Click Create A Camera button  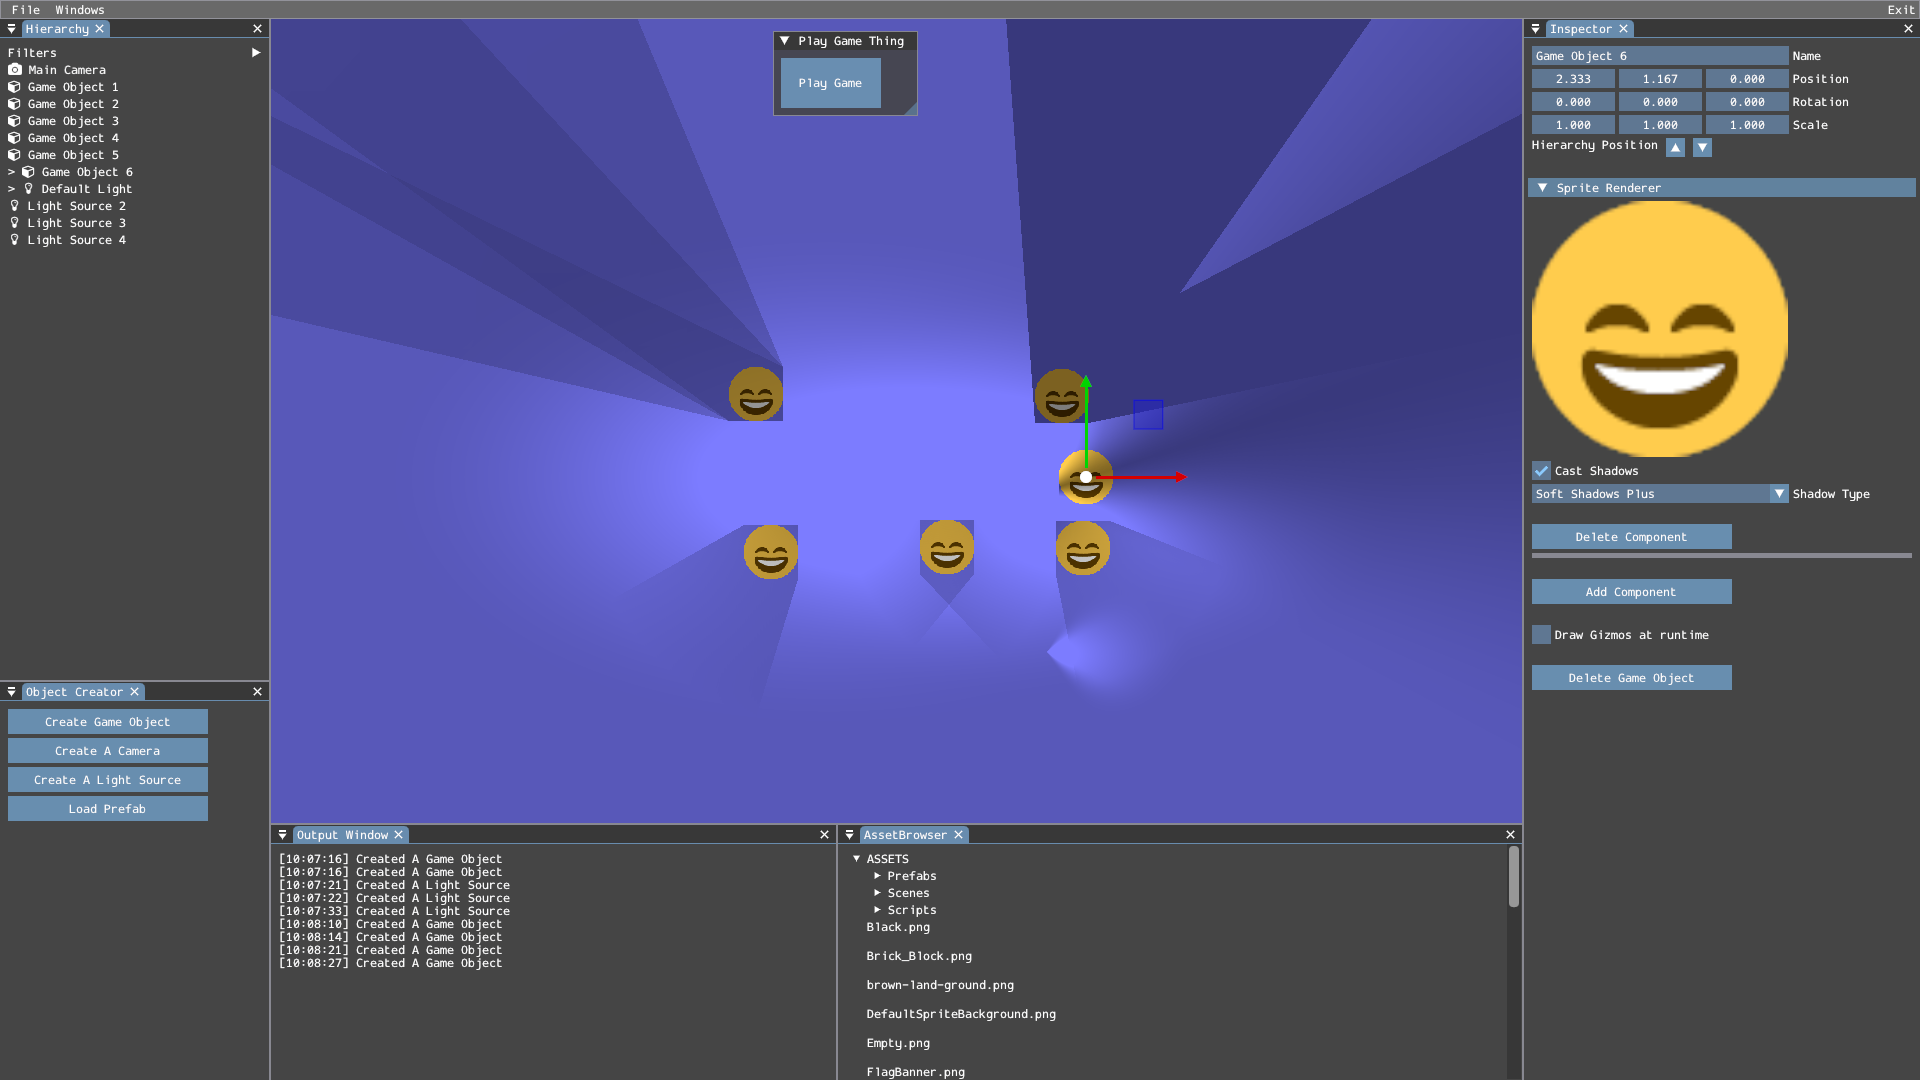click(108, 751)
